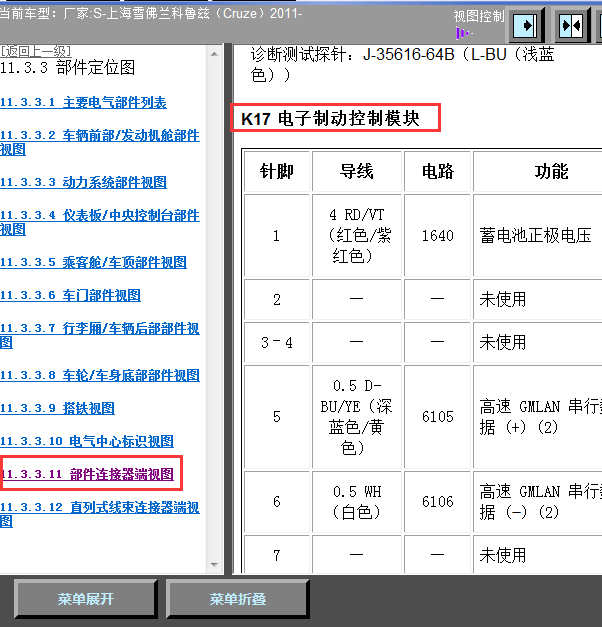Click the 0.5 D-BU/YE wire cell

pyautogui.click(x=356, y=417)
